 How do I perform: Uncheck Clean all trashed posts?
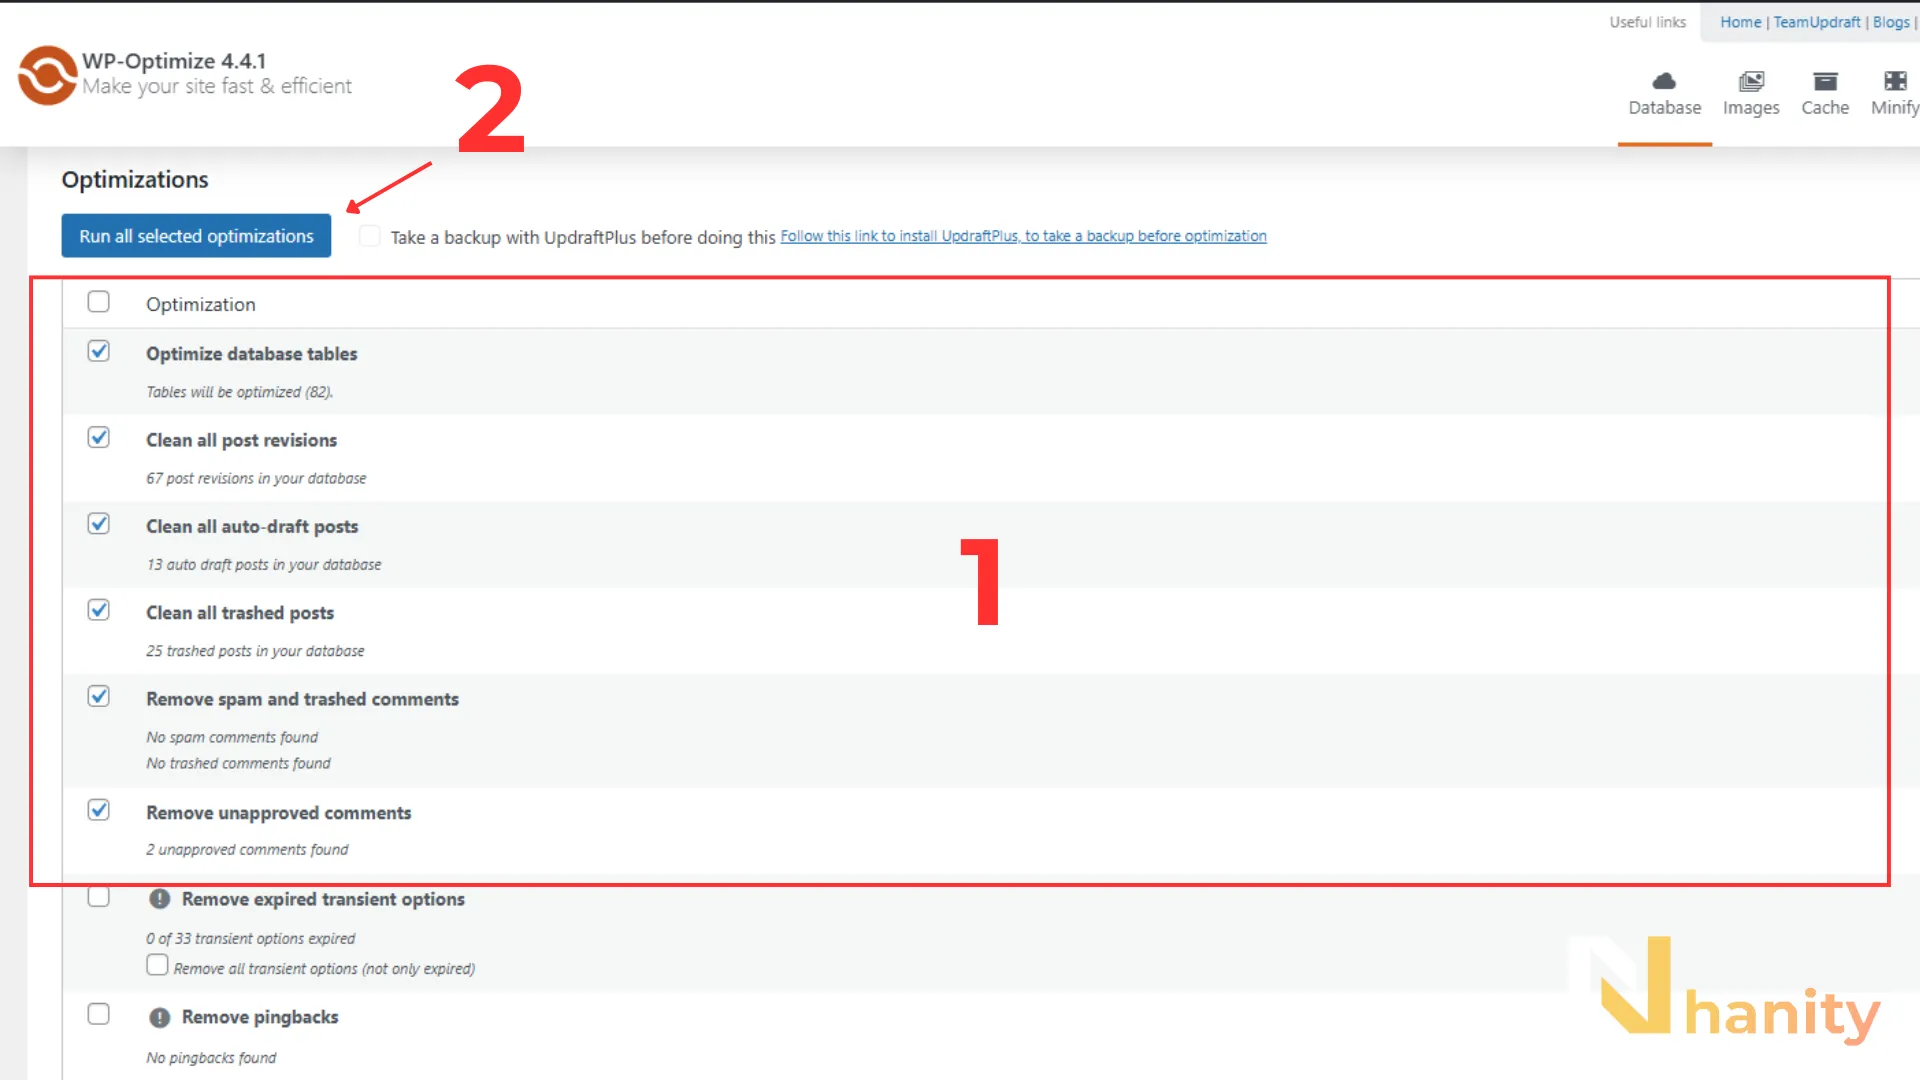[98, 610]
